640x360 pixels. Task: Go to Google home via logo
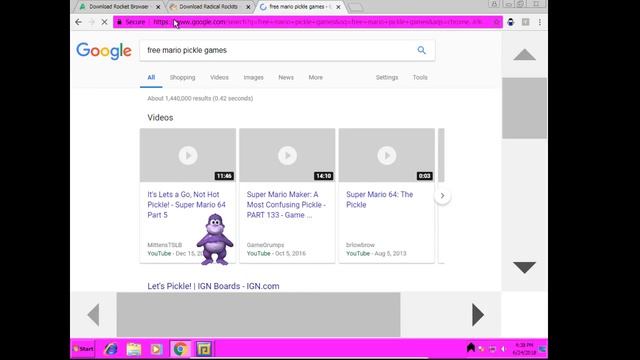[x=104, y=51]
